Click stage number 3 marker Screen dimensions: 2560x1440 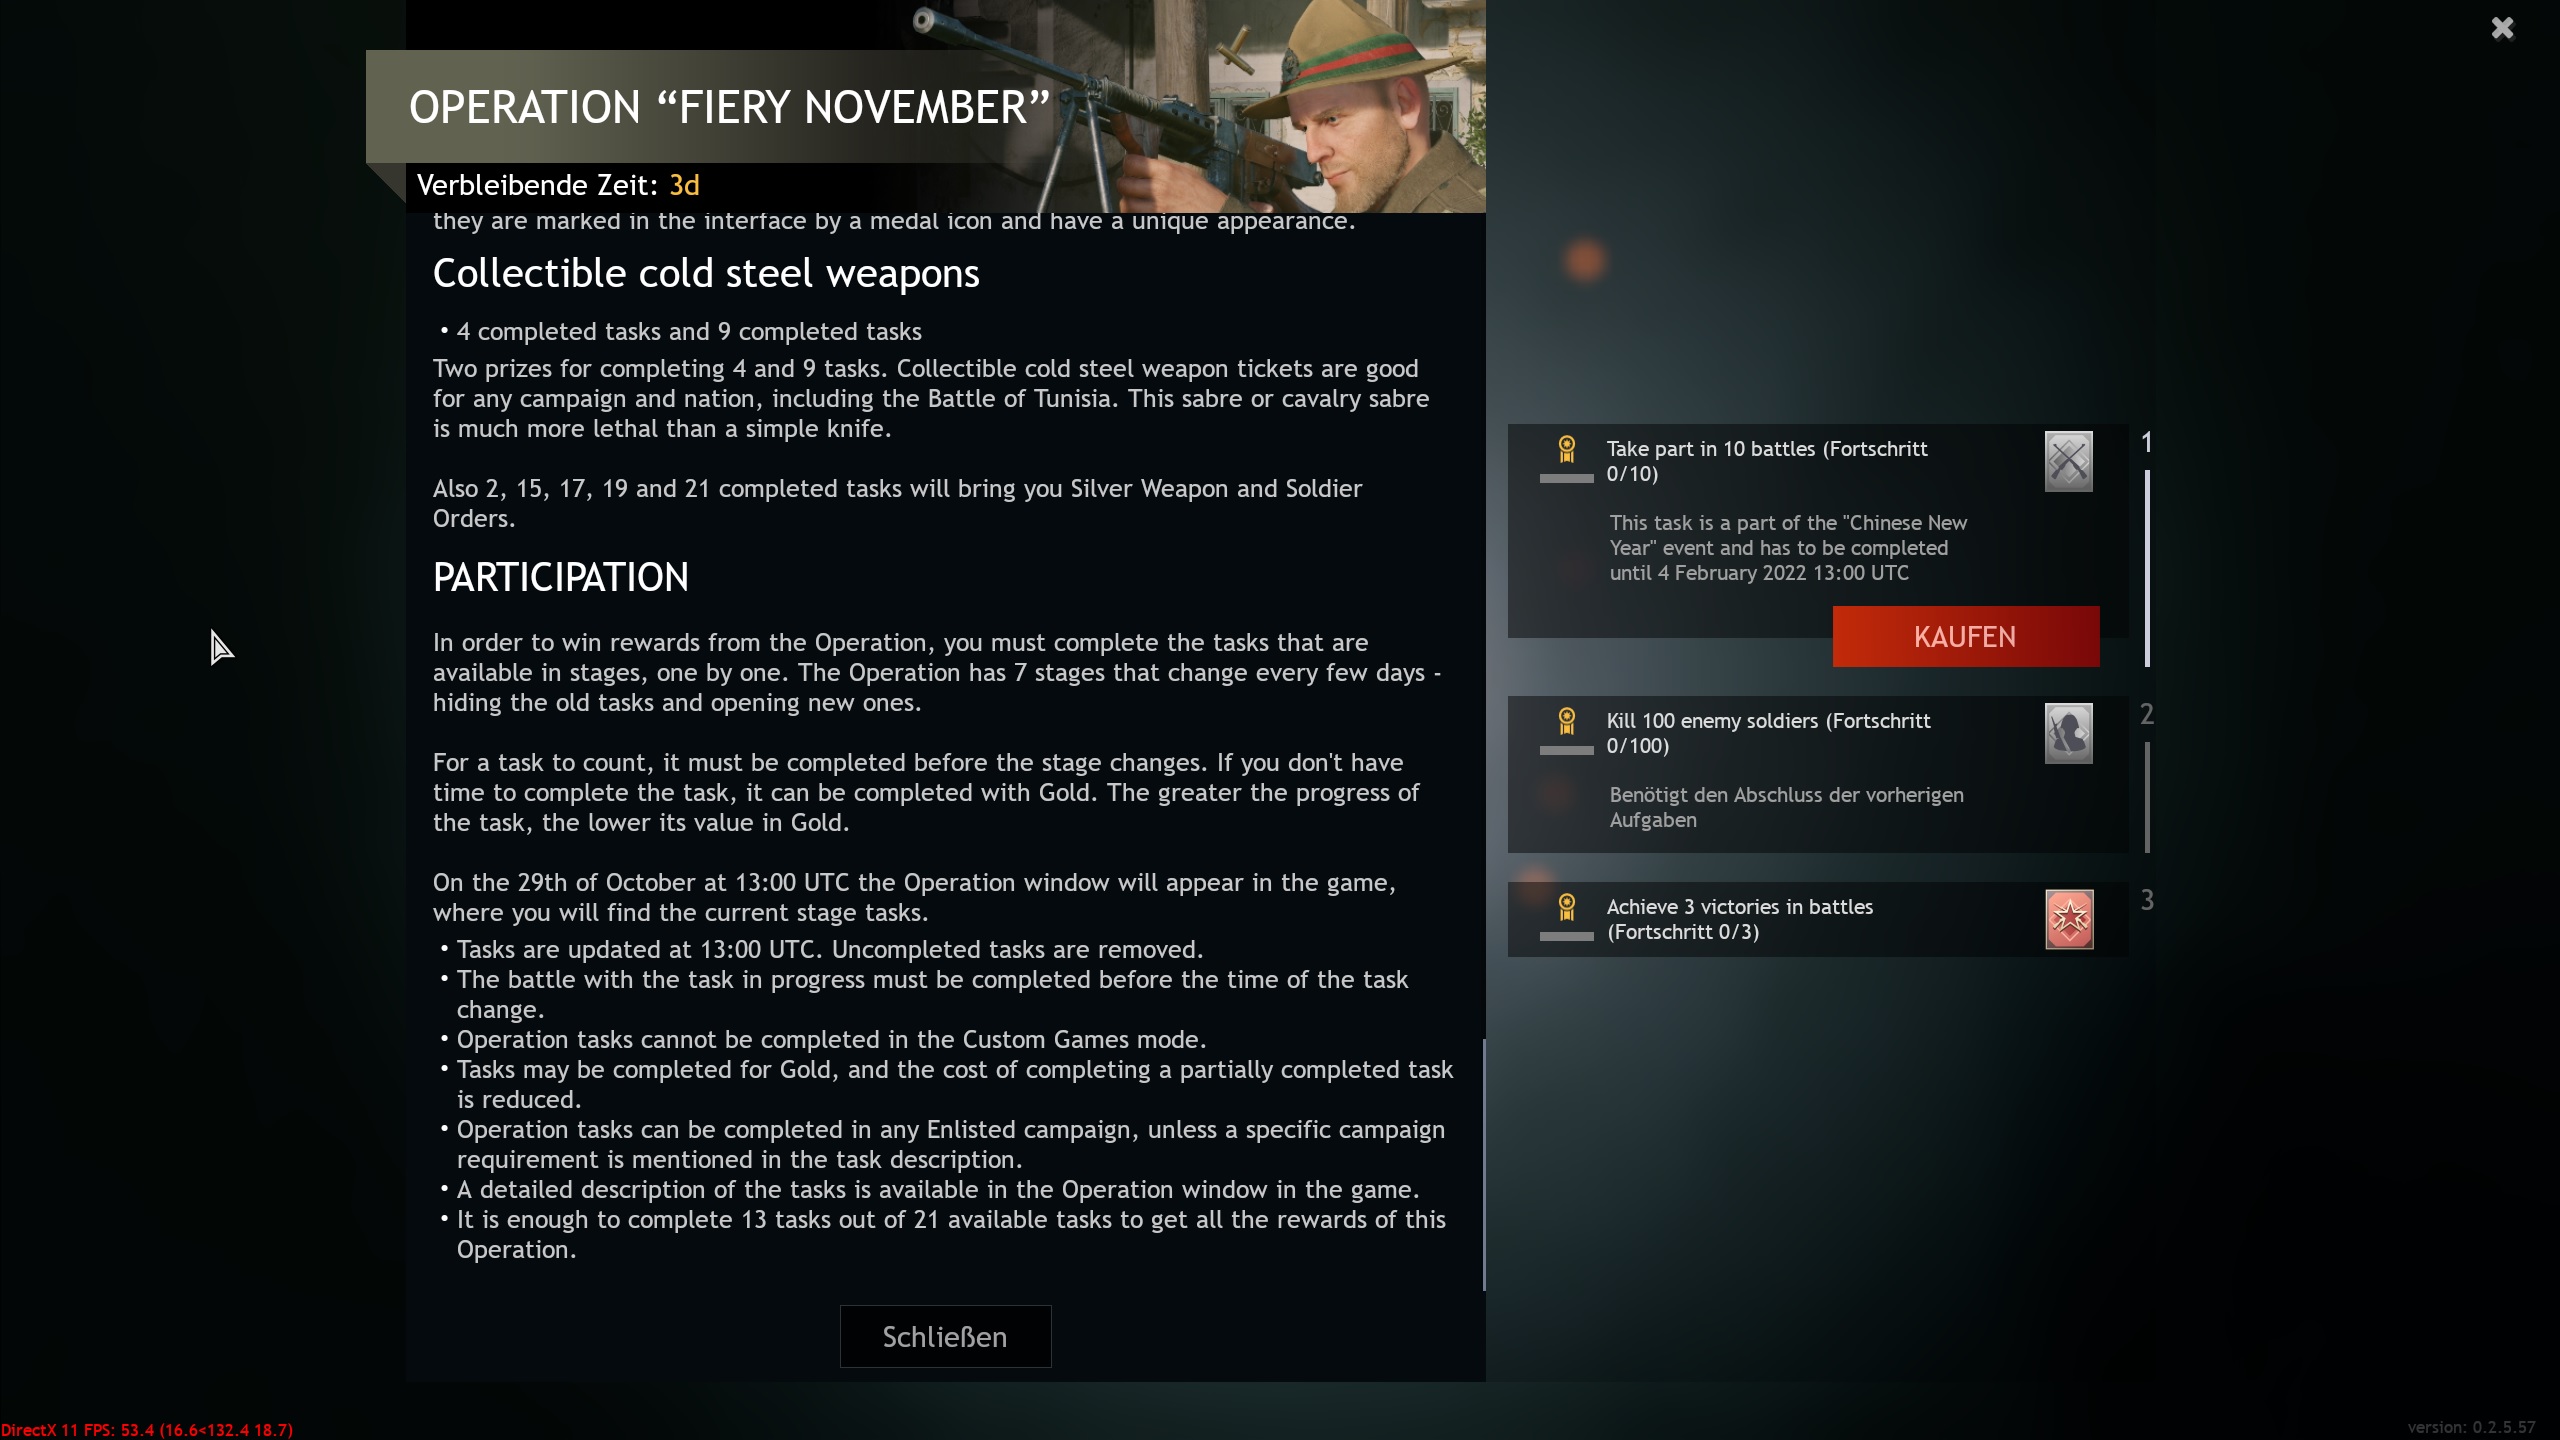coord(2147,901)
